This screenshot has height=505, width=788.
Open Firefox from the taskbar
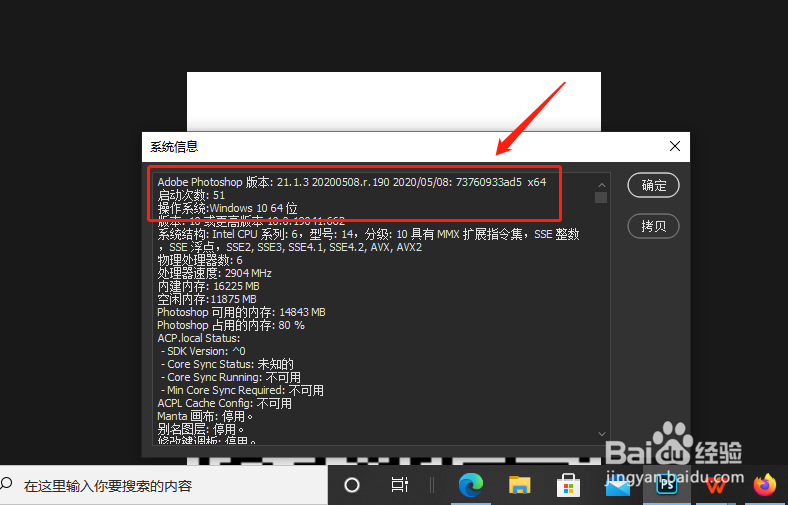coord(765,485)
